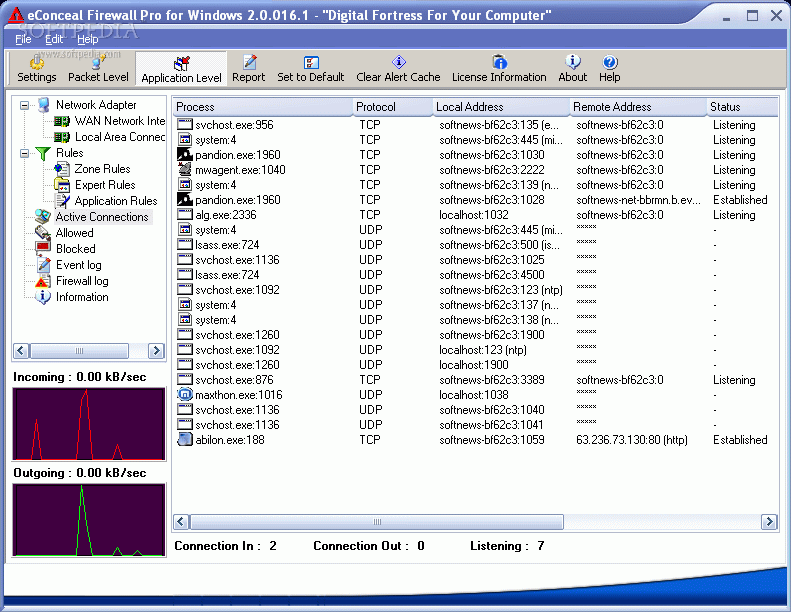Open License Information toolbar icon

click(x=499, y=62)
